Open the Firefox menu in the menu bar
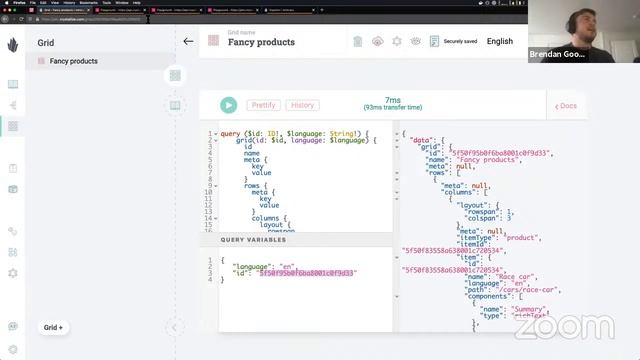 click(x=19, y=2)
